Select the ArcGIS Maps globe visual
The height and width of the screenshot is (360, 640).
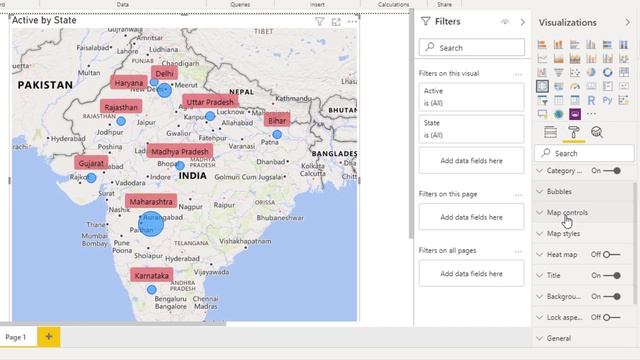tap(558, 114)
